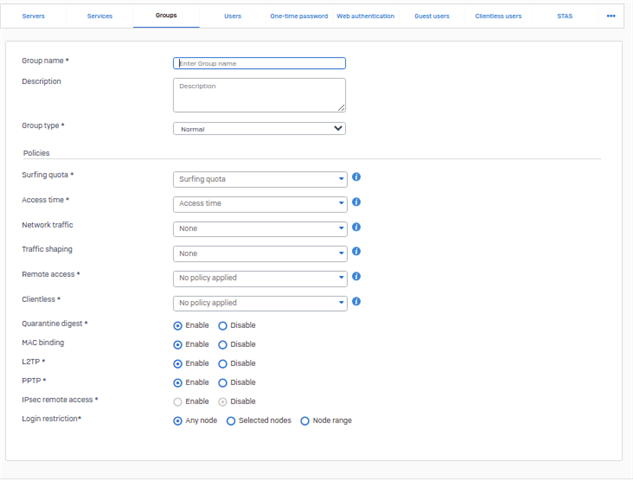Viewport: 633px width, 480px height.
Task: Open the three-dots more tabs menu
Action: 611,16
